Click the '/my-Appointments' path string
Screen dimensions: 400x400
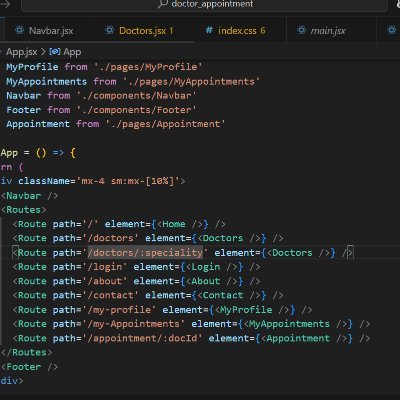[133, 324]
